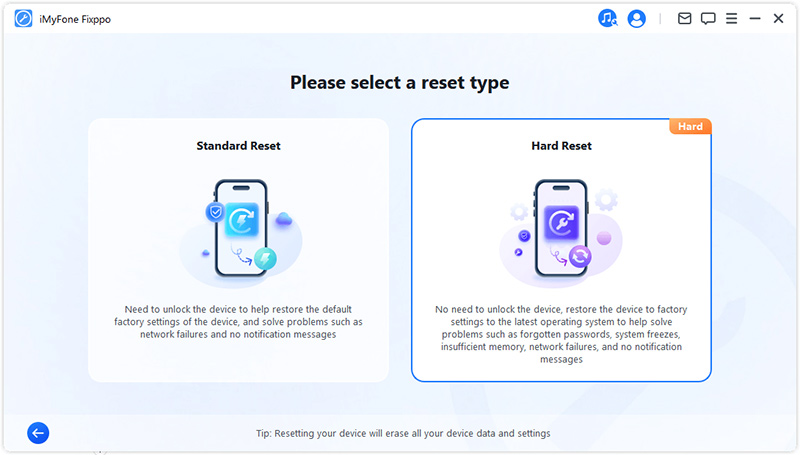Image resolution: width=800 pixels, height=455 pixels.
Task: Open the feedback chat bubble icon
Action: click(x=708, y=19)
